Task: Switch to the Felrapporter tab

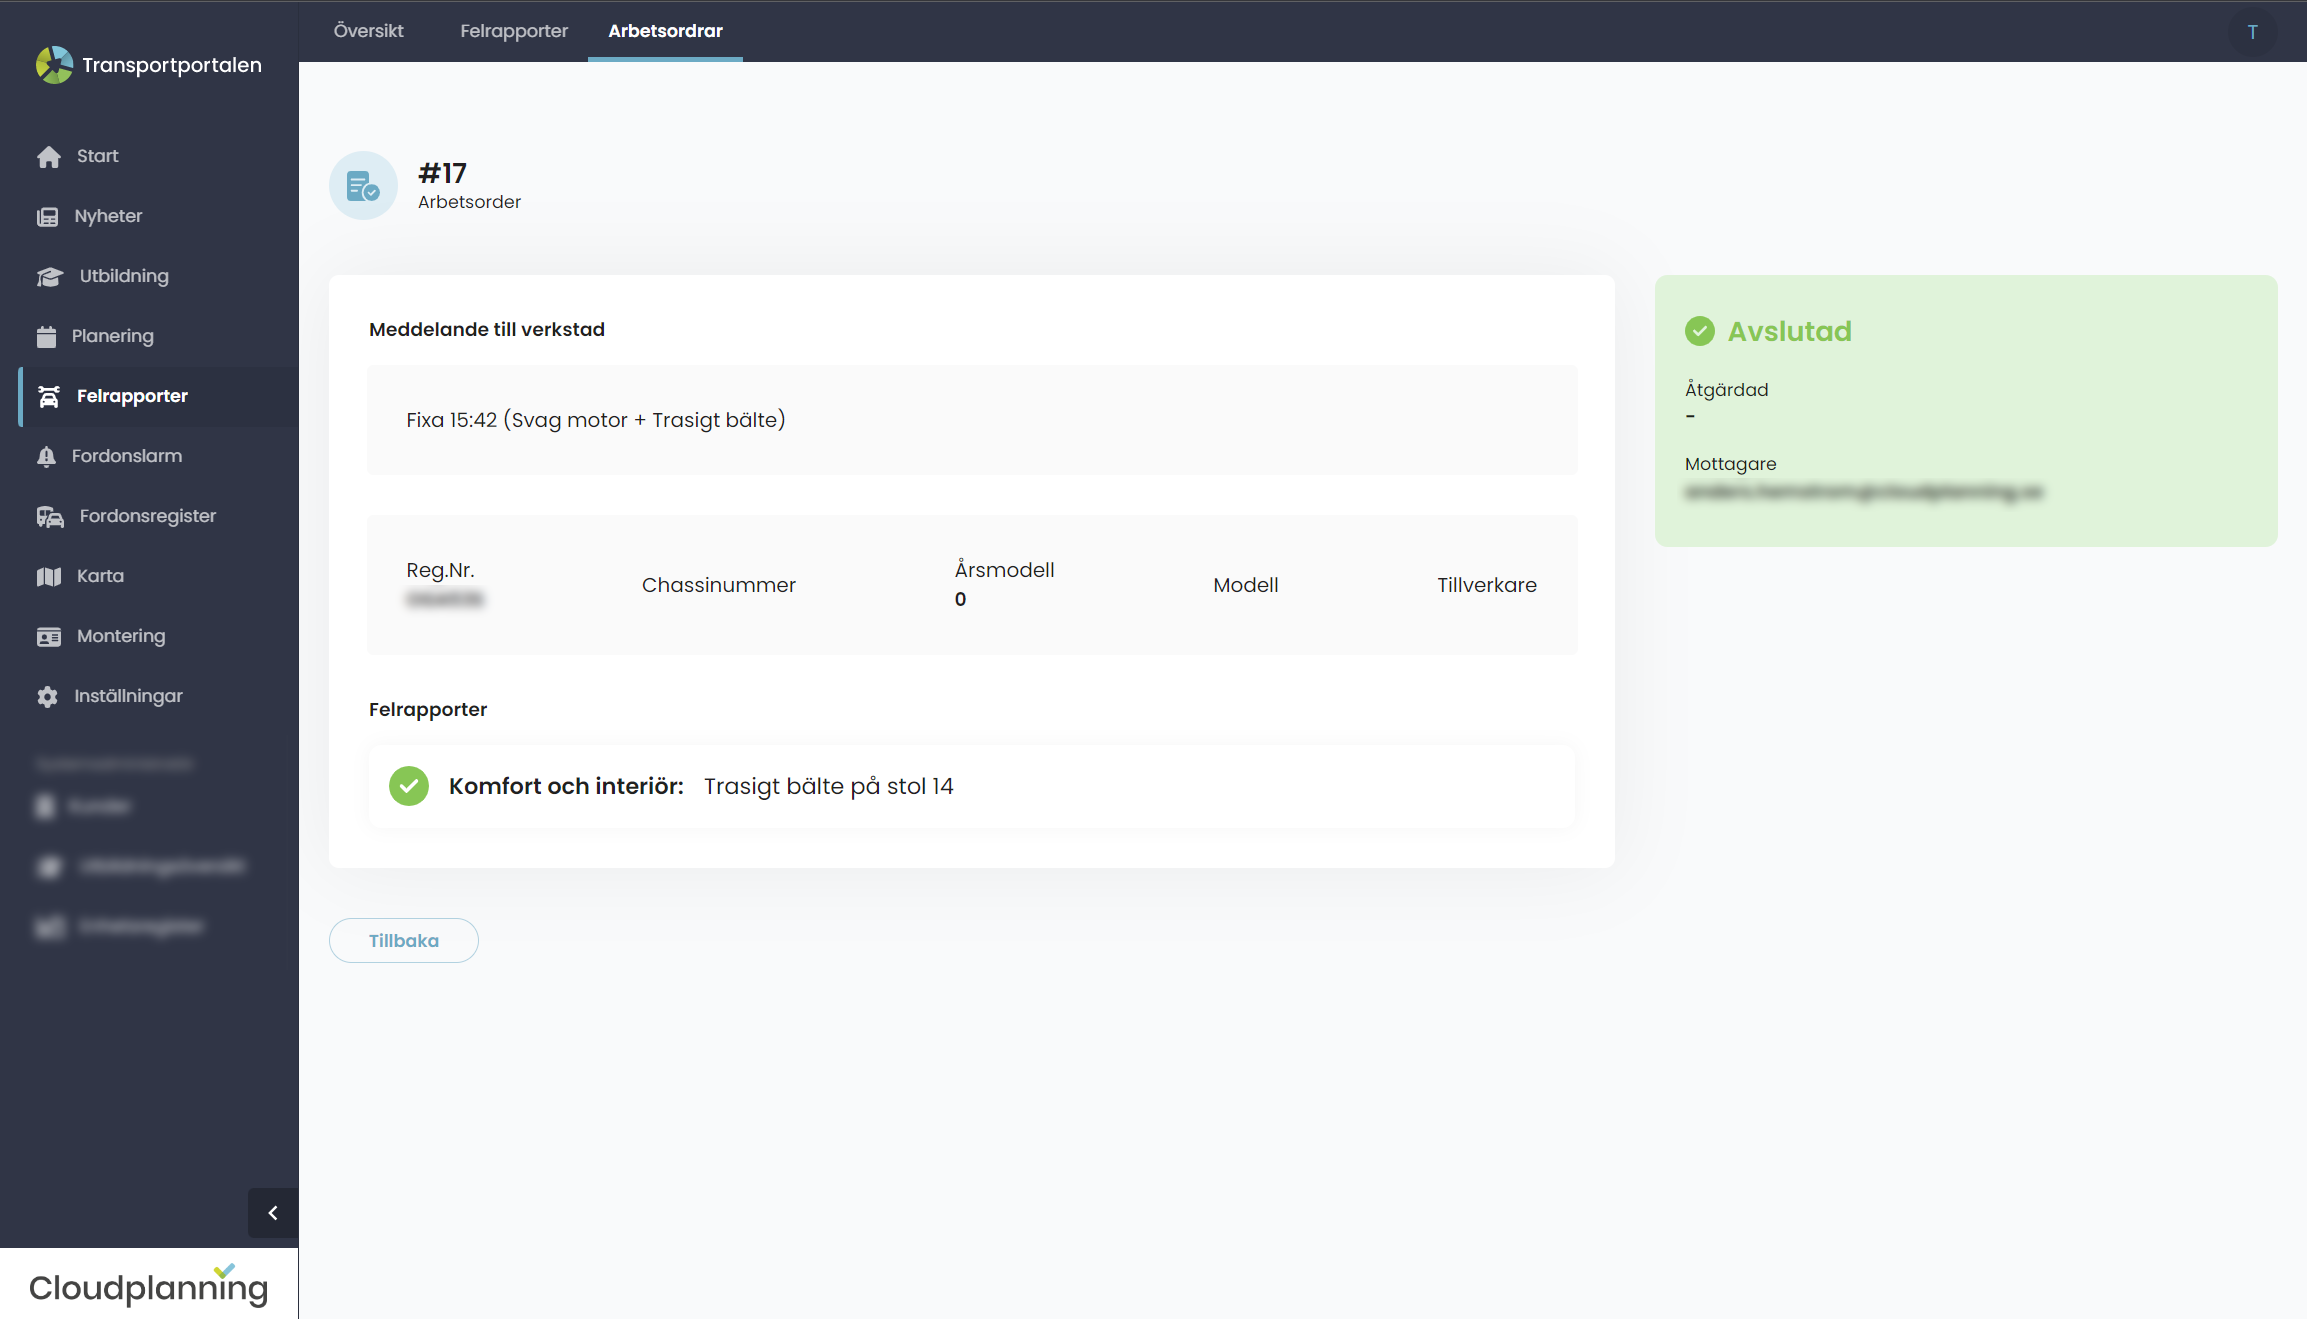Action: tap(514, 31)
